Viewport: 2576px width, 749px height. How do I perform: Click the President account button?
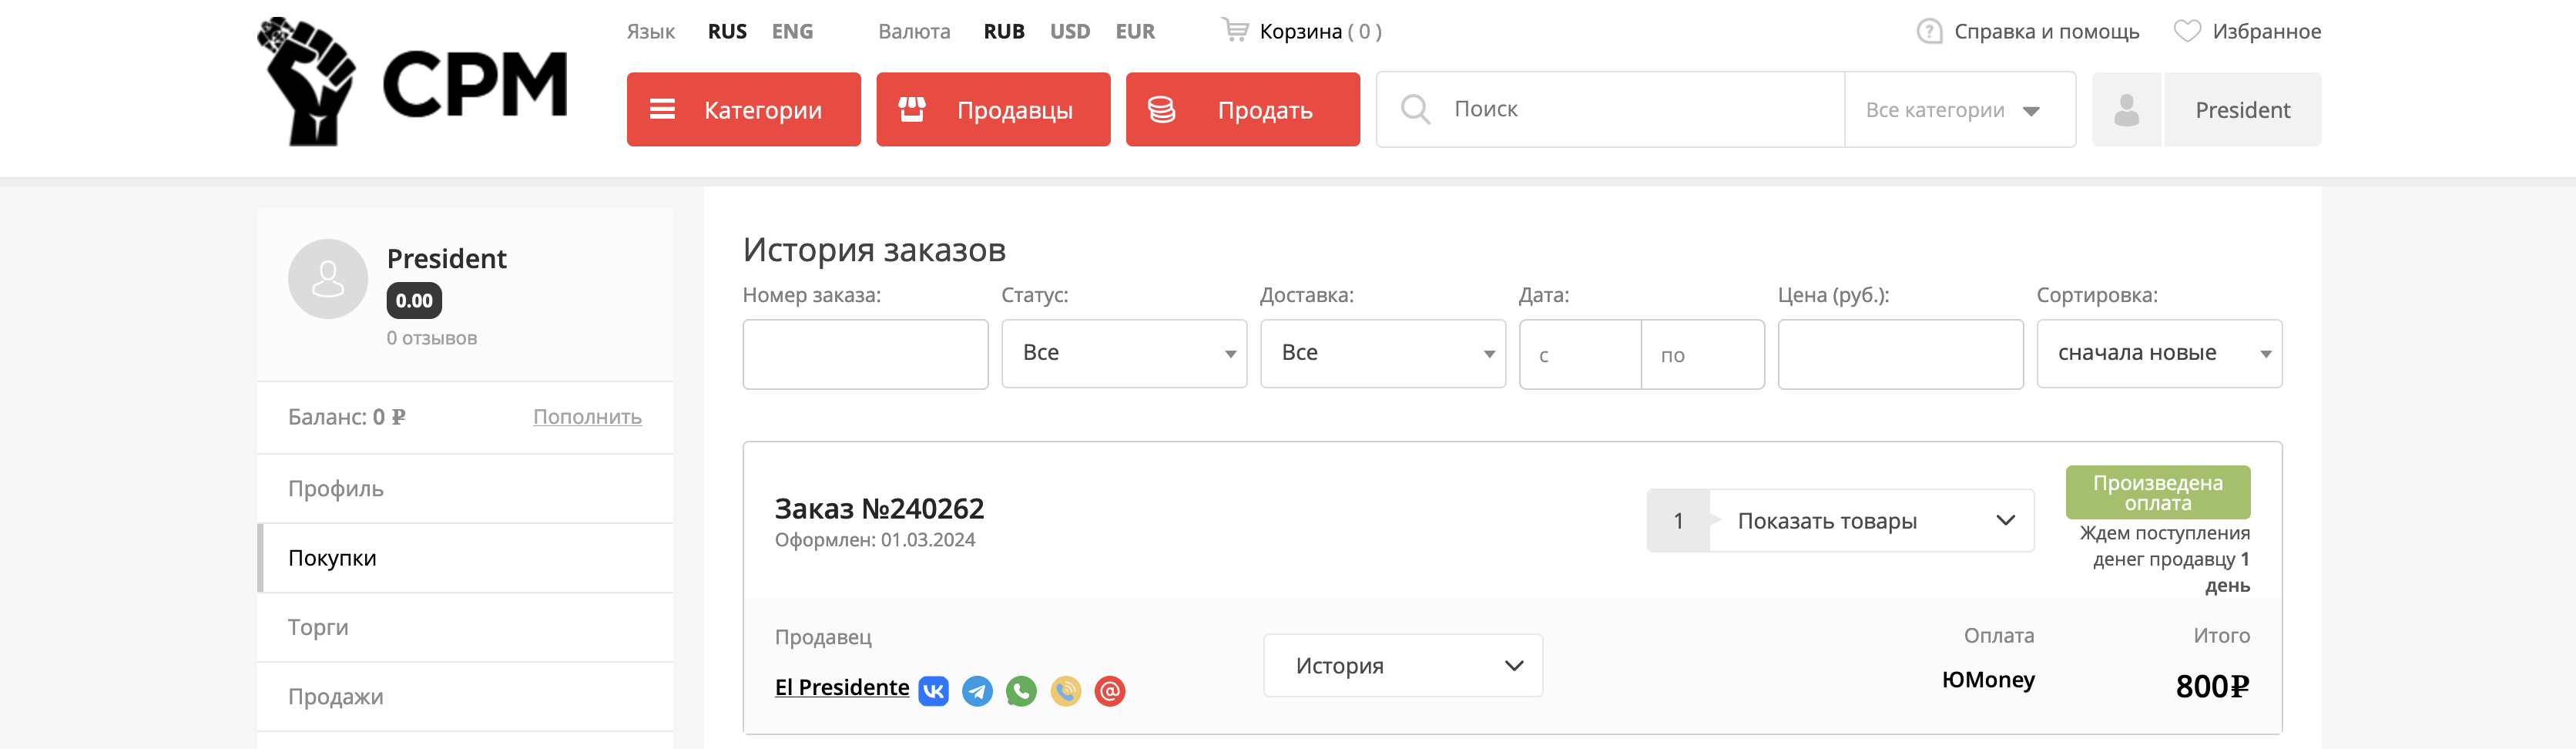point(2242,110)
